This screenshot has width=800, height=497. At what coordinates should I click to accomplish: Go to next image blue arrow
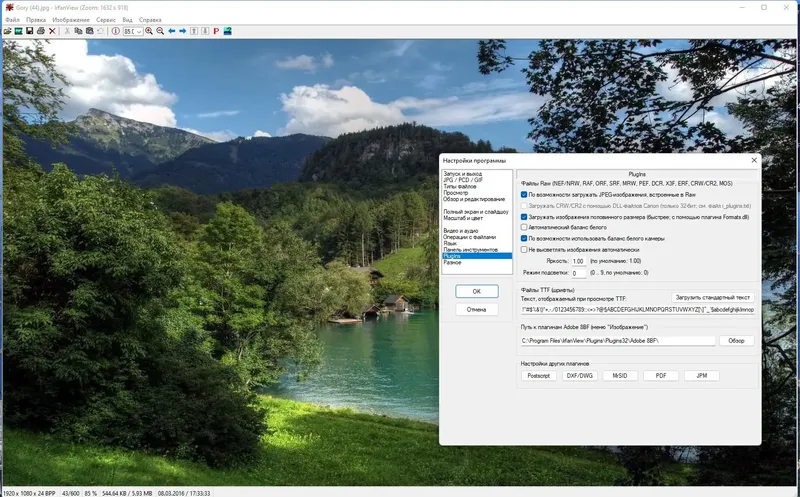(x=183, y=31)
